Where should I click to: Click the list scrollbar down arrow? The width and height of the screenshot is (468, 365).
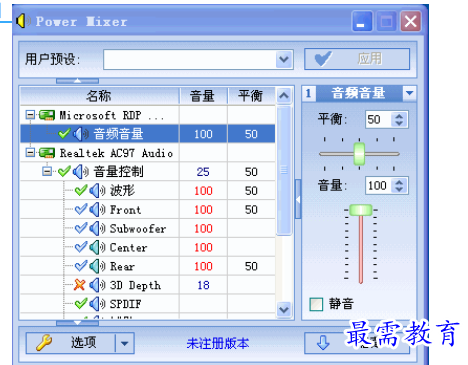point(284,310)
